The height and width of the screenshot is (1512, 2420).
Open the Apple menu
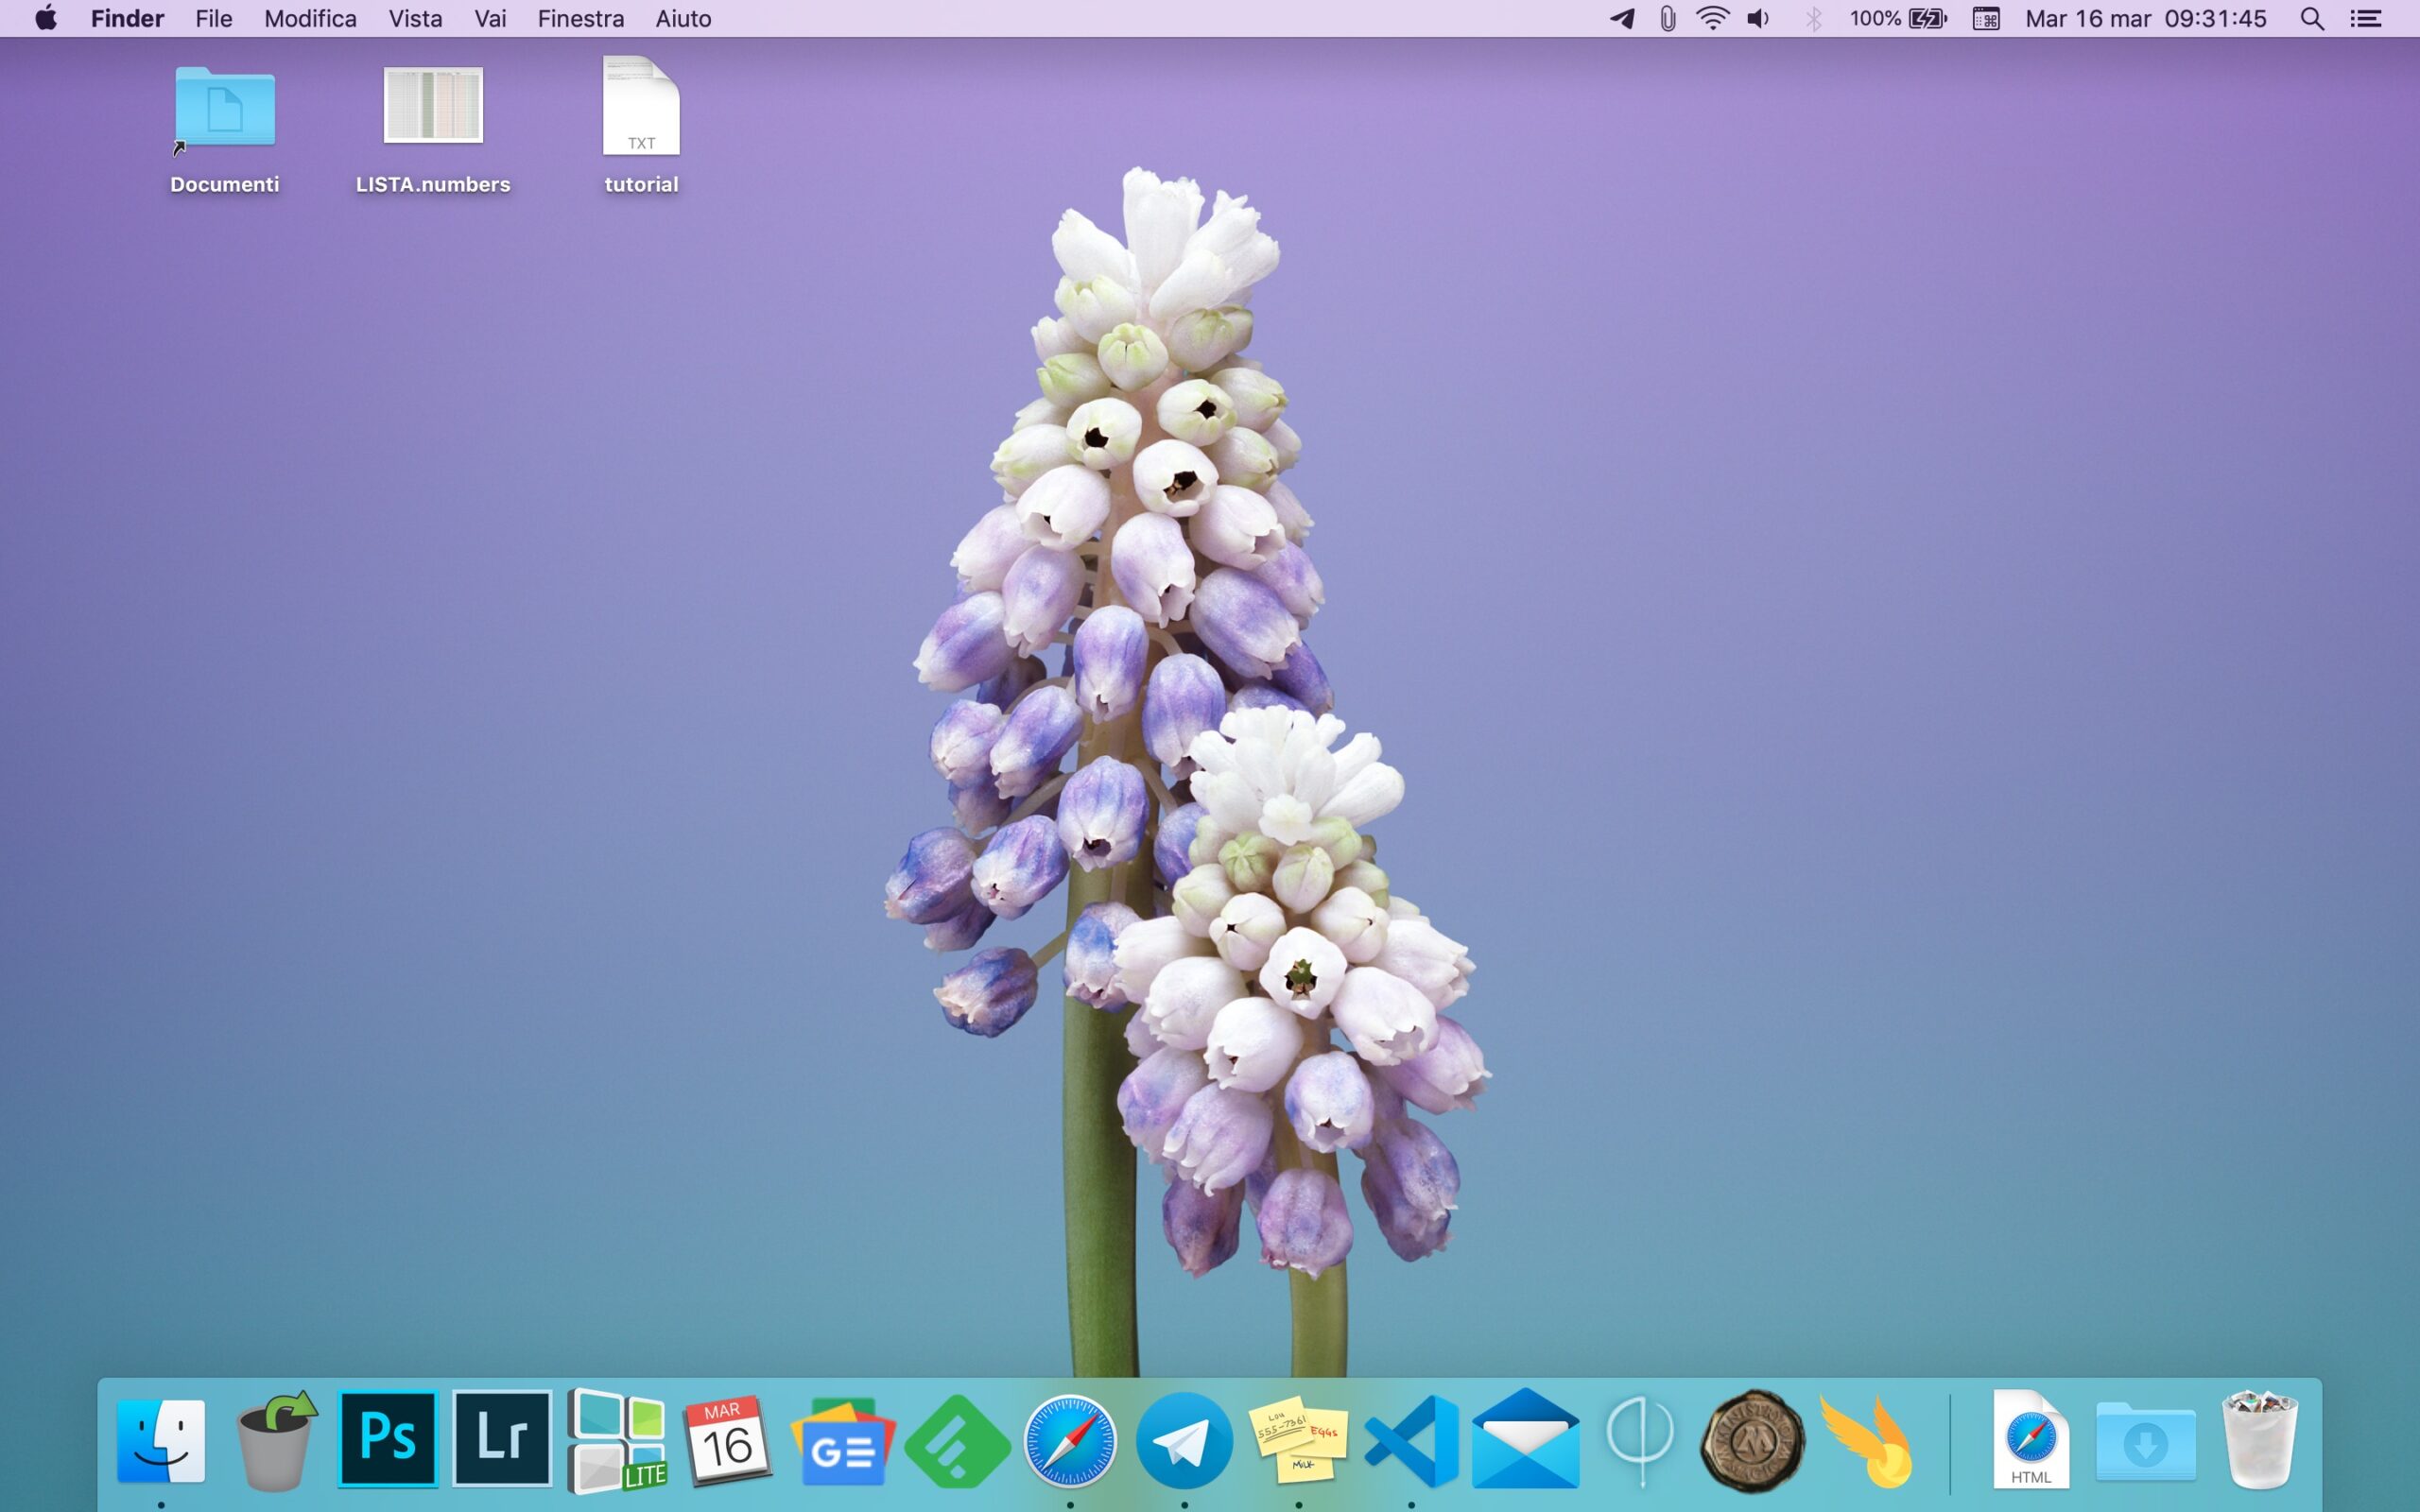46,19
